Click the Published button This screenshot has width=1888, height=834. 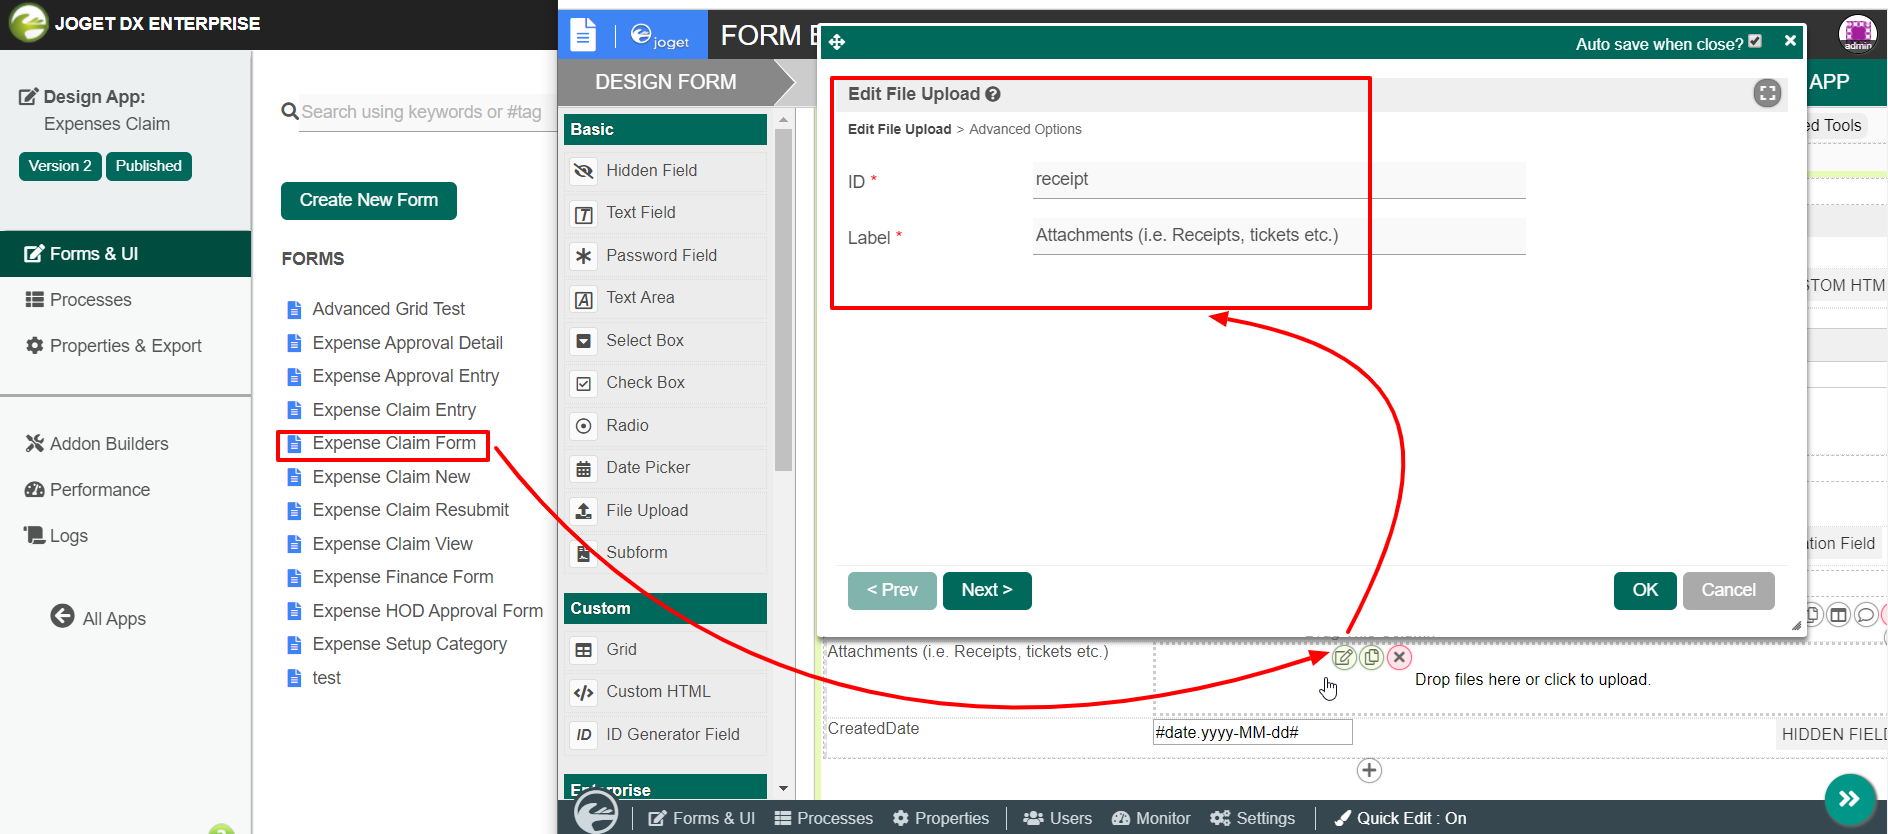(x=149, y=166)
